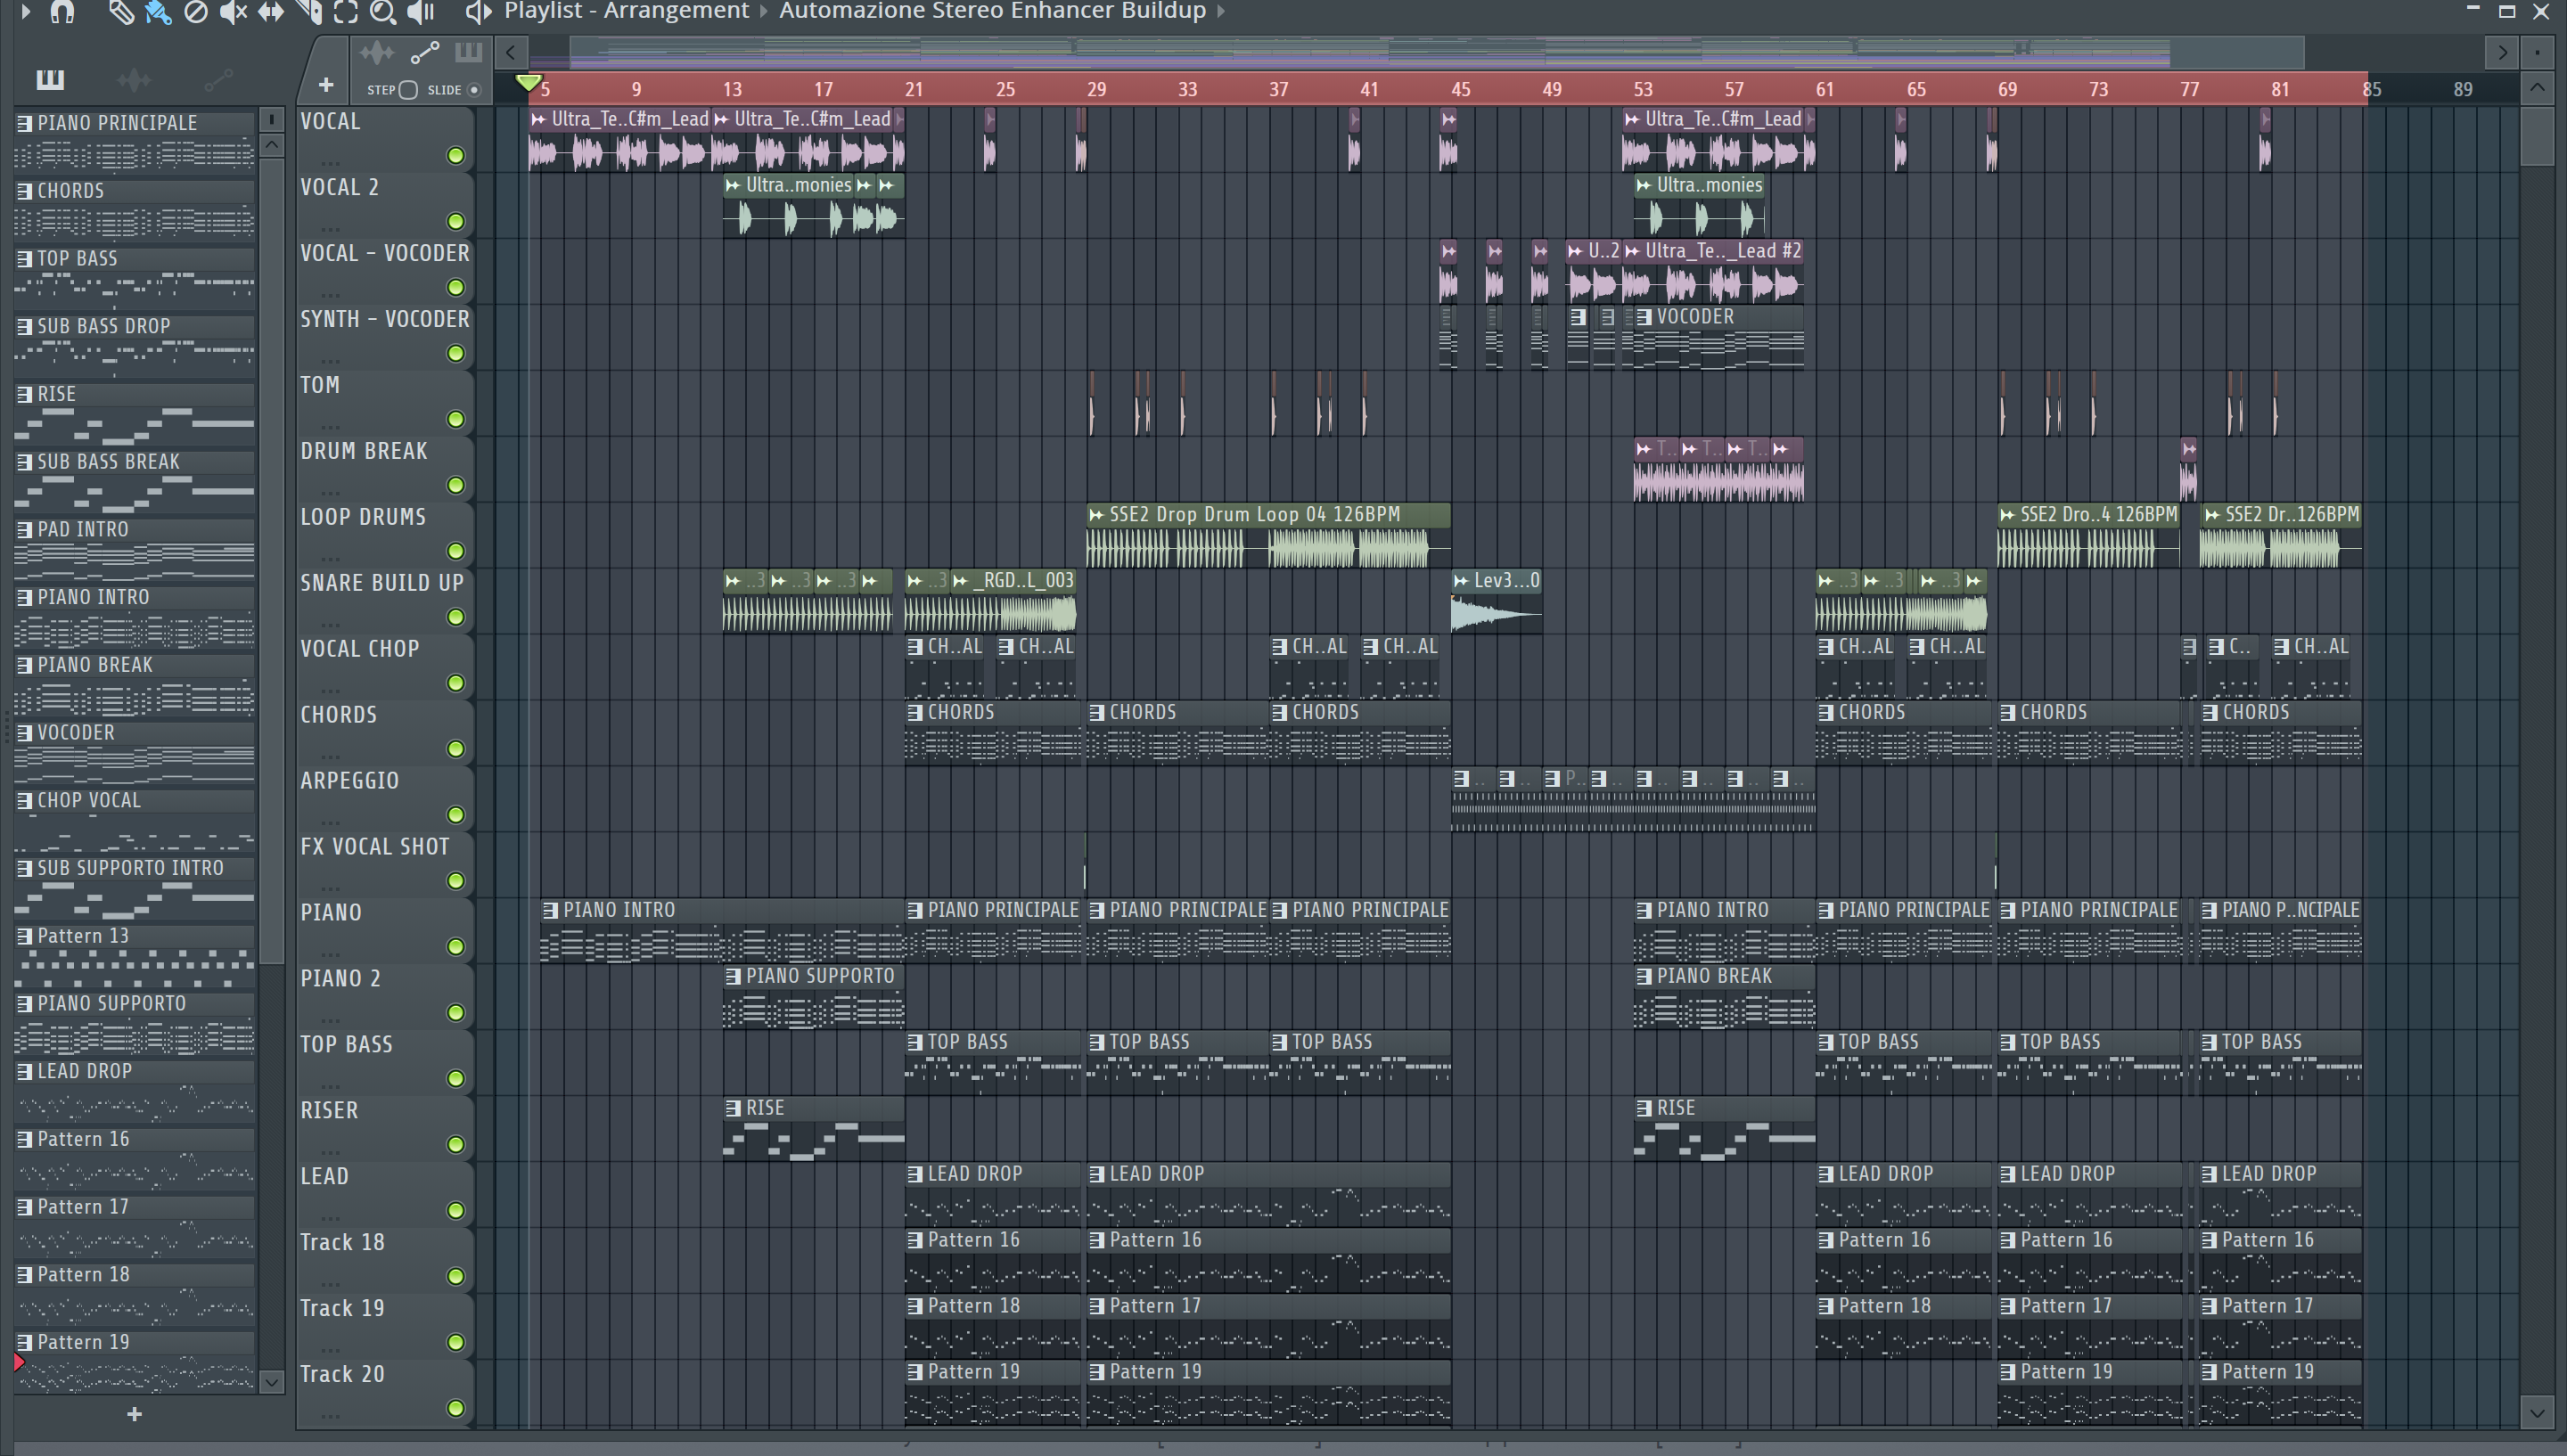Screen dimensions: 2567x1456
Task: Mute the PIANO 2 track
Action: pos(456,1013)
